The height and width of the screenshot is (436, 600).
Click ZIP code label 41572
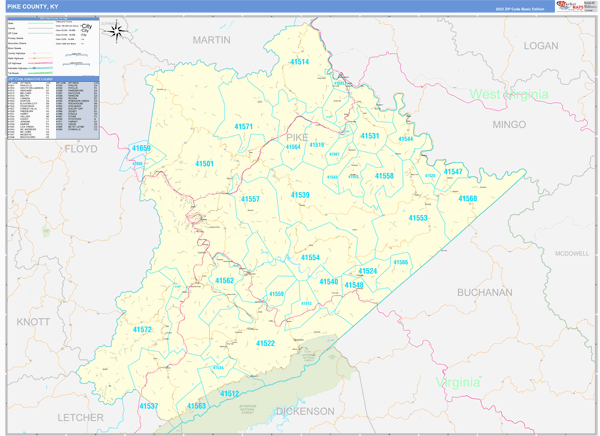point(142,329)
